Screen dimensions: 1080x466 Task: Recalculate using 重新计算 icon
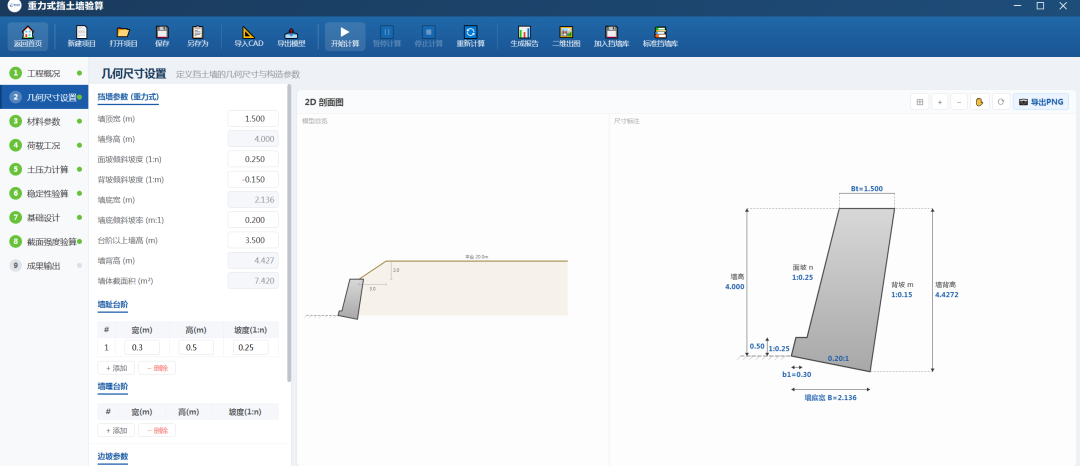470,36
